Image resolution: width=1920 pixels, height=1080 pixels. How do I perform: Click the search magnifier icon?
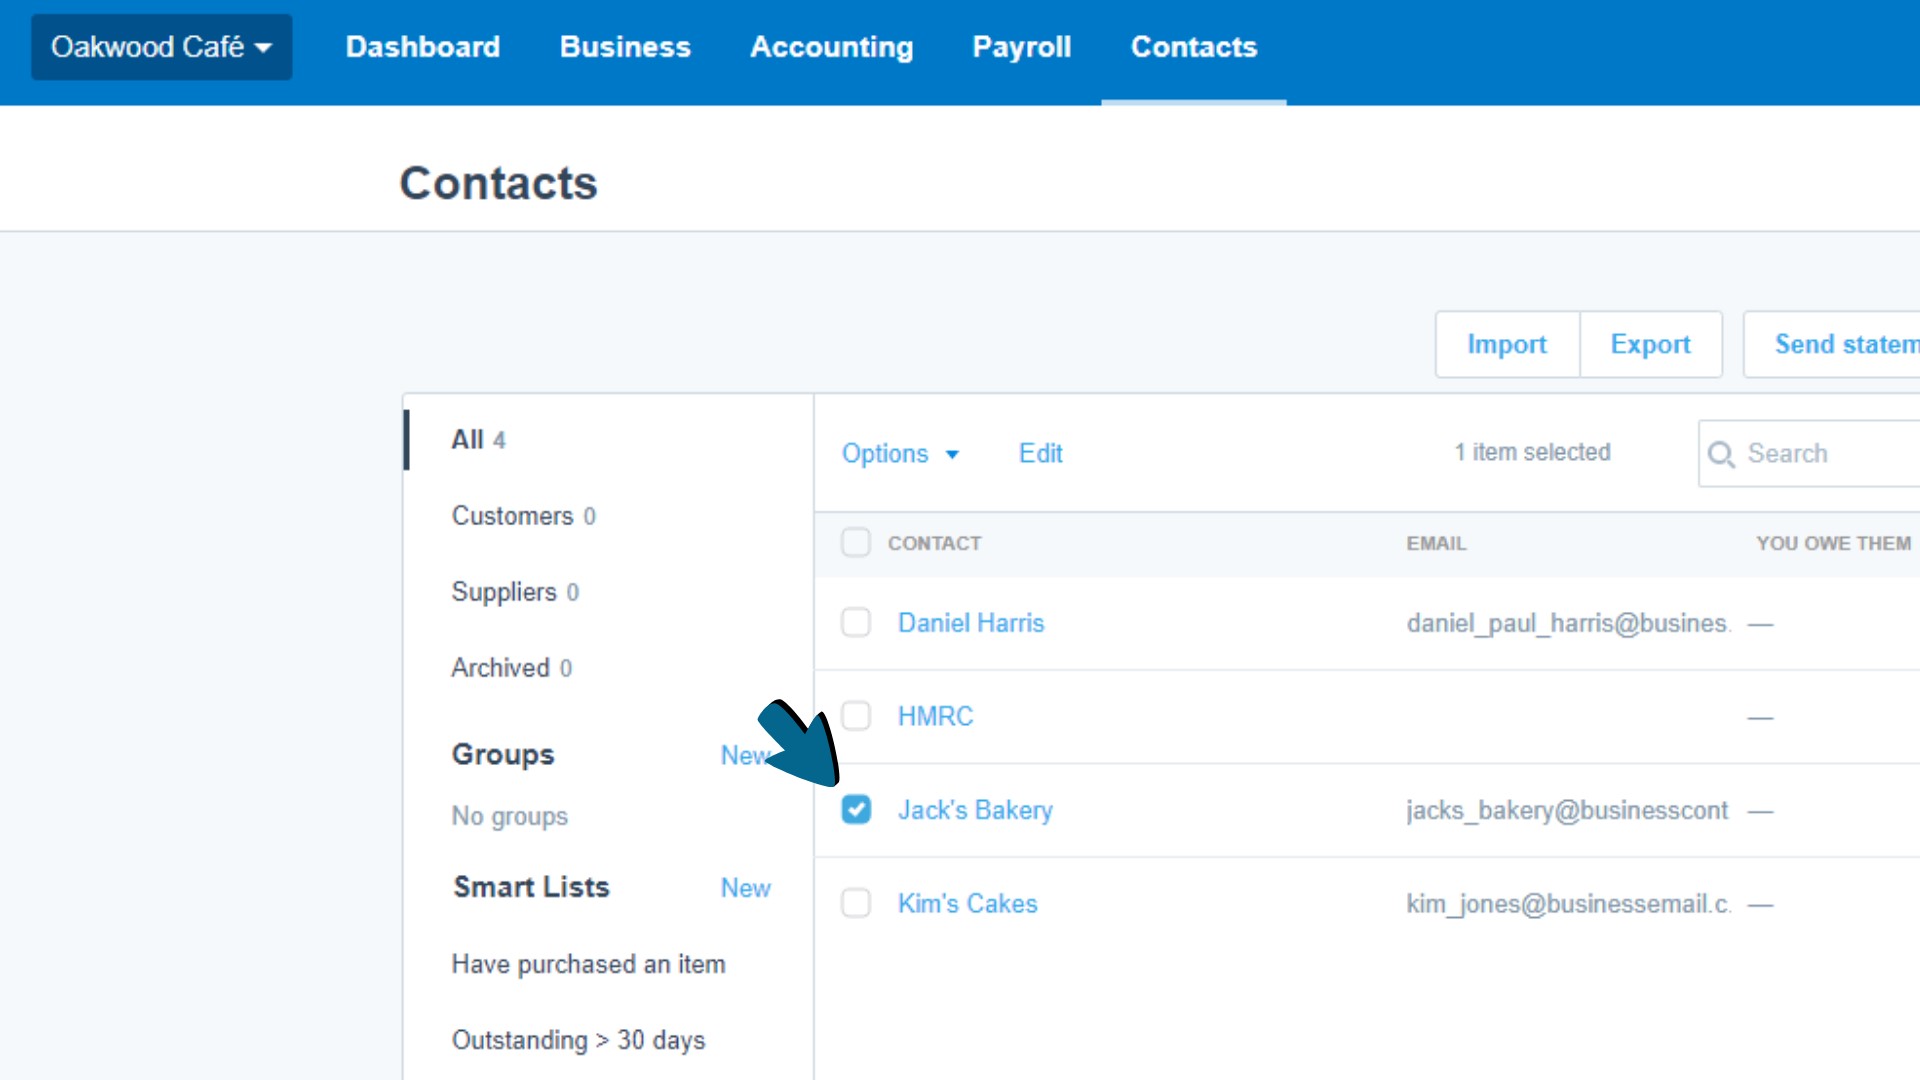[x=1723, y=453]
